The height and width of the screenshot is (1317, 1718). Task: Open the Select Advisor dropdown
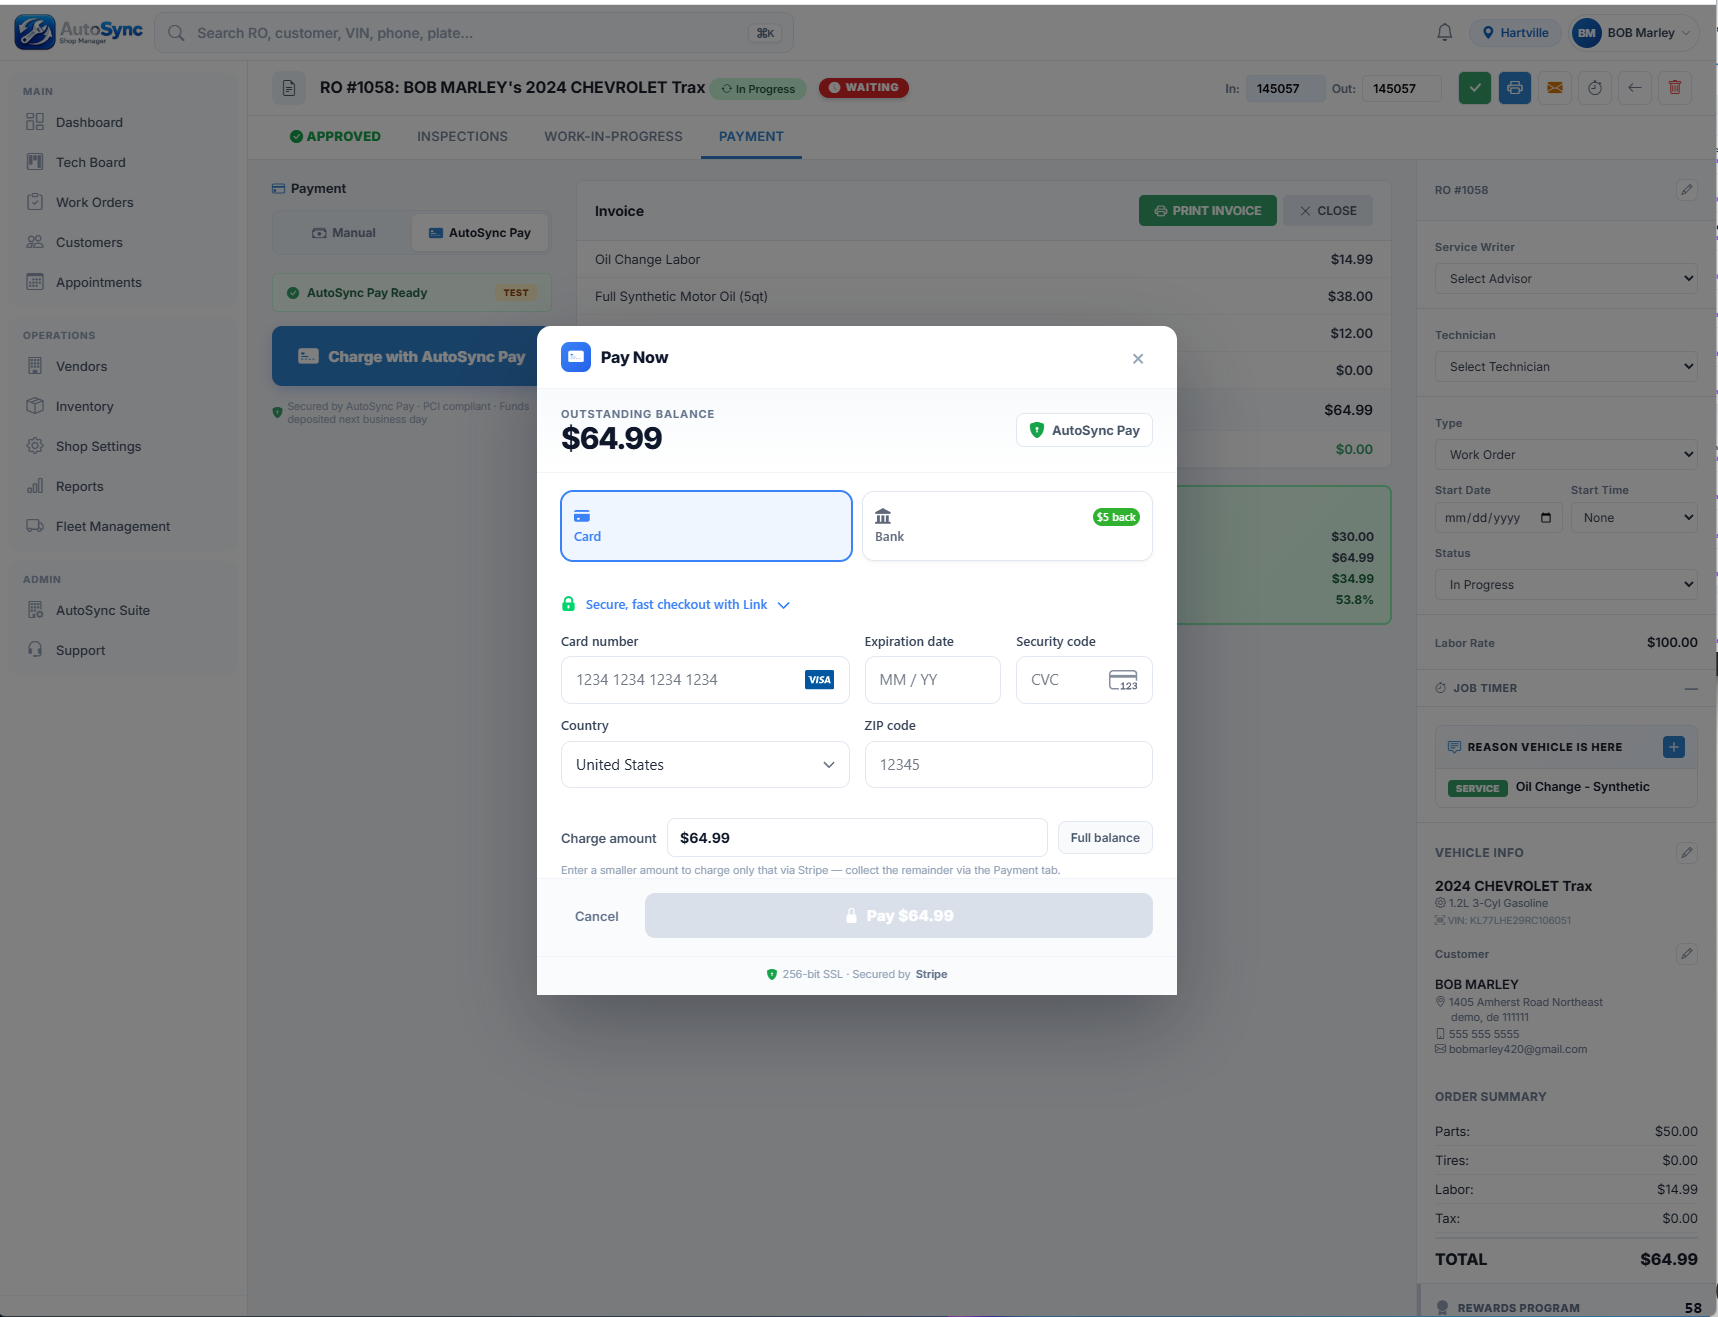click(x=1566, y=279)
